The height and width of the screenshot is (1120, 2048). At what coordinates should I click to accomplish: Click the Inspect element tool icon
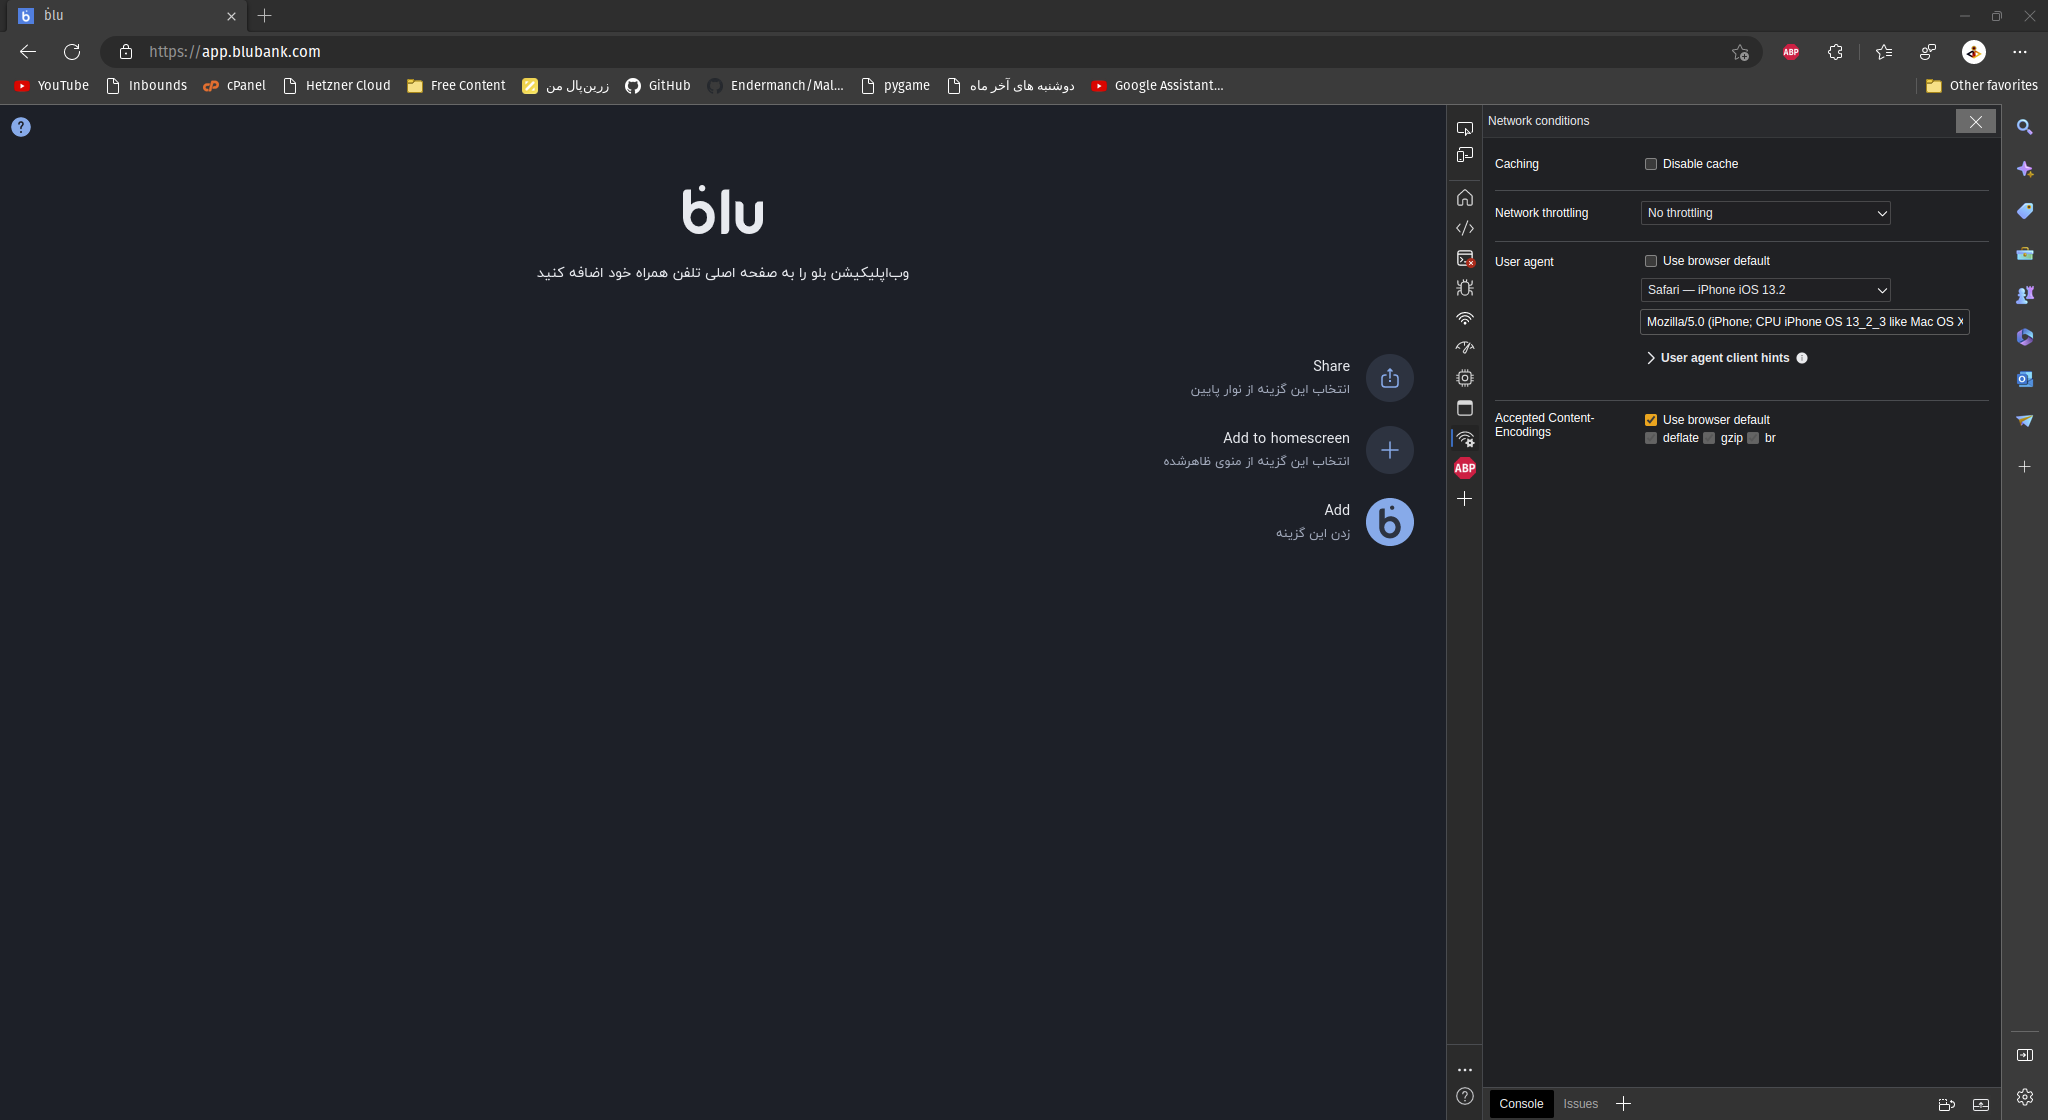(1465, 128)
